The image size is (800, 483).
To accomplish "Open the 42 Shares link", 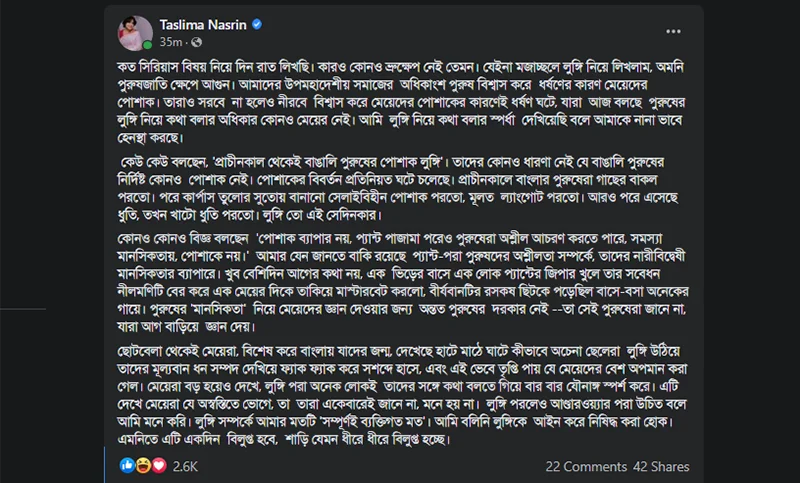I will (661, 467).
